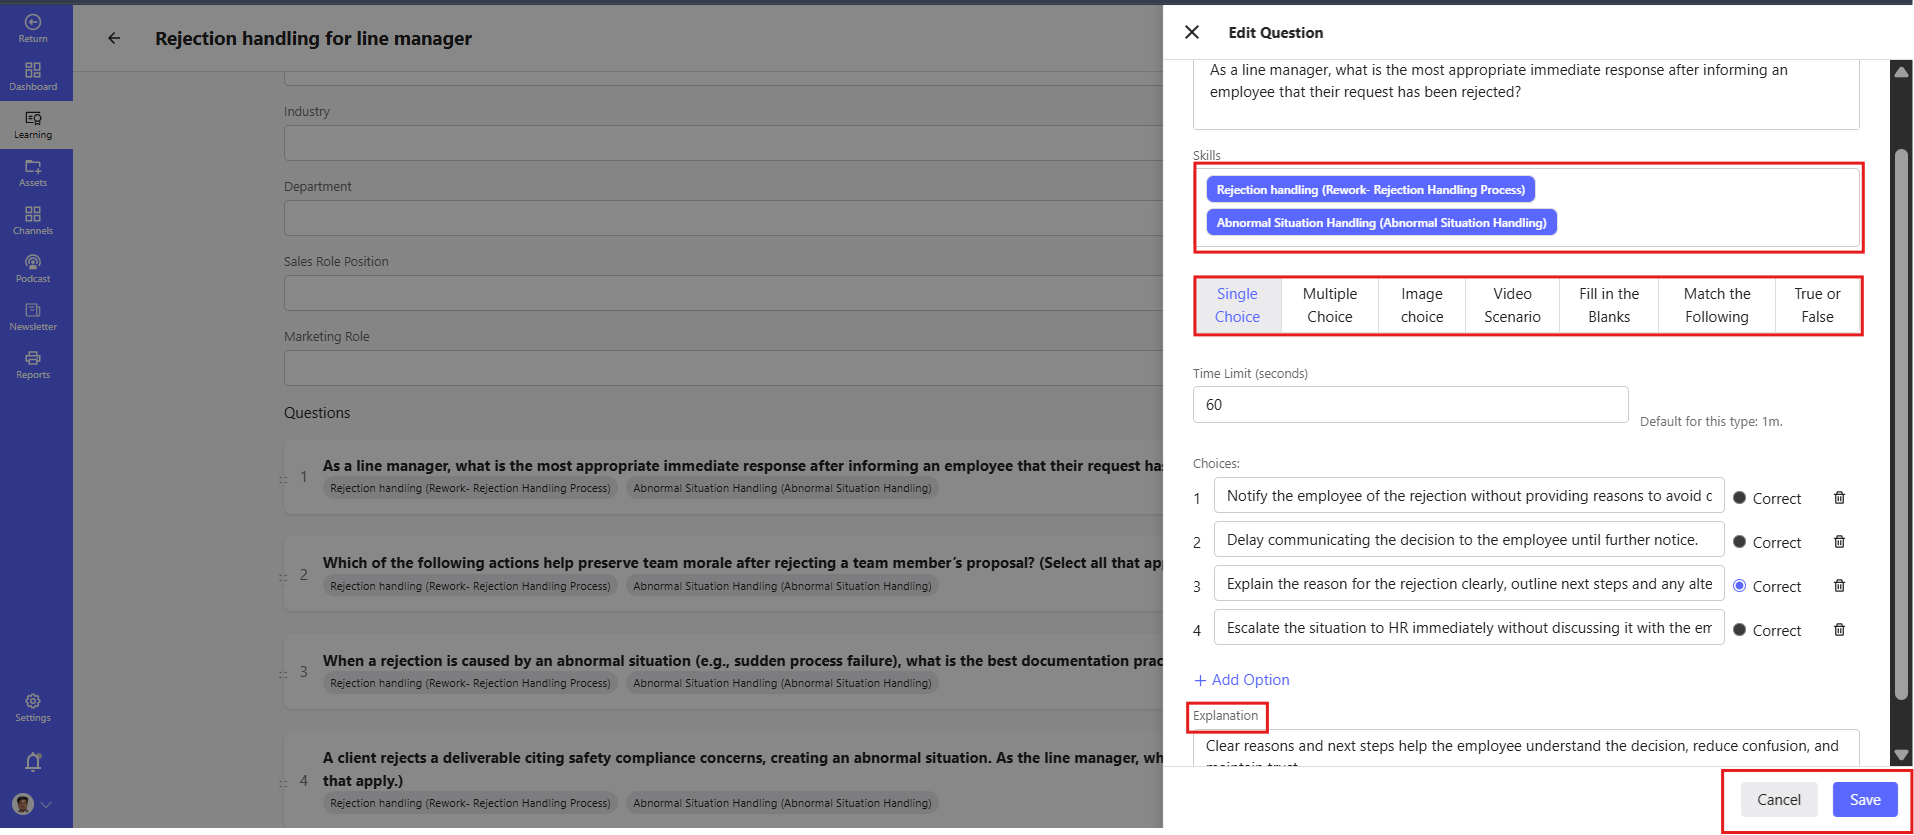
Task: Expand the user avatar menu chevron
Action: point(46,804)
